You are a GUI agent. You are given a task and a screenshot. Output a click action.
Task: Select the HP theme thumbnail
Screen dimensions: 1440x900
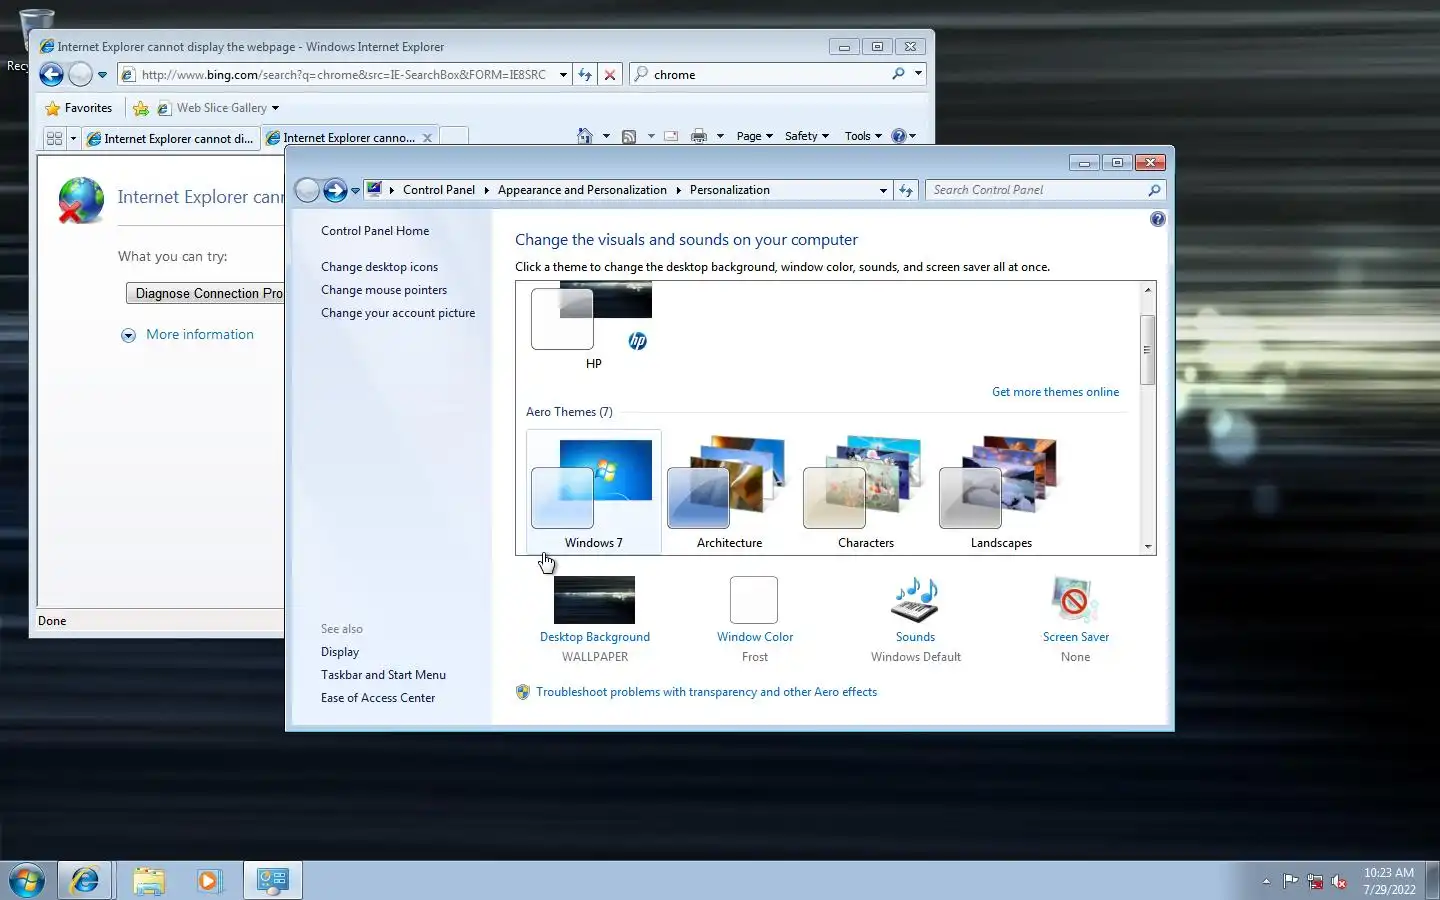pyautogui.click(x=593, y=326)
